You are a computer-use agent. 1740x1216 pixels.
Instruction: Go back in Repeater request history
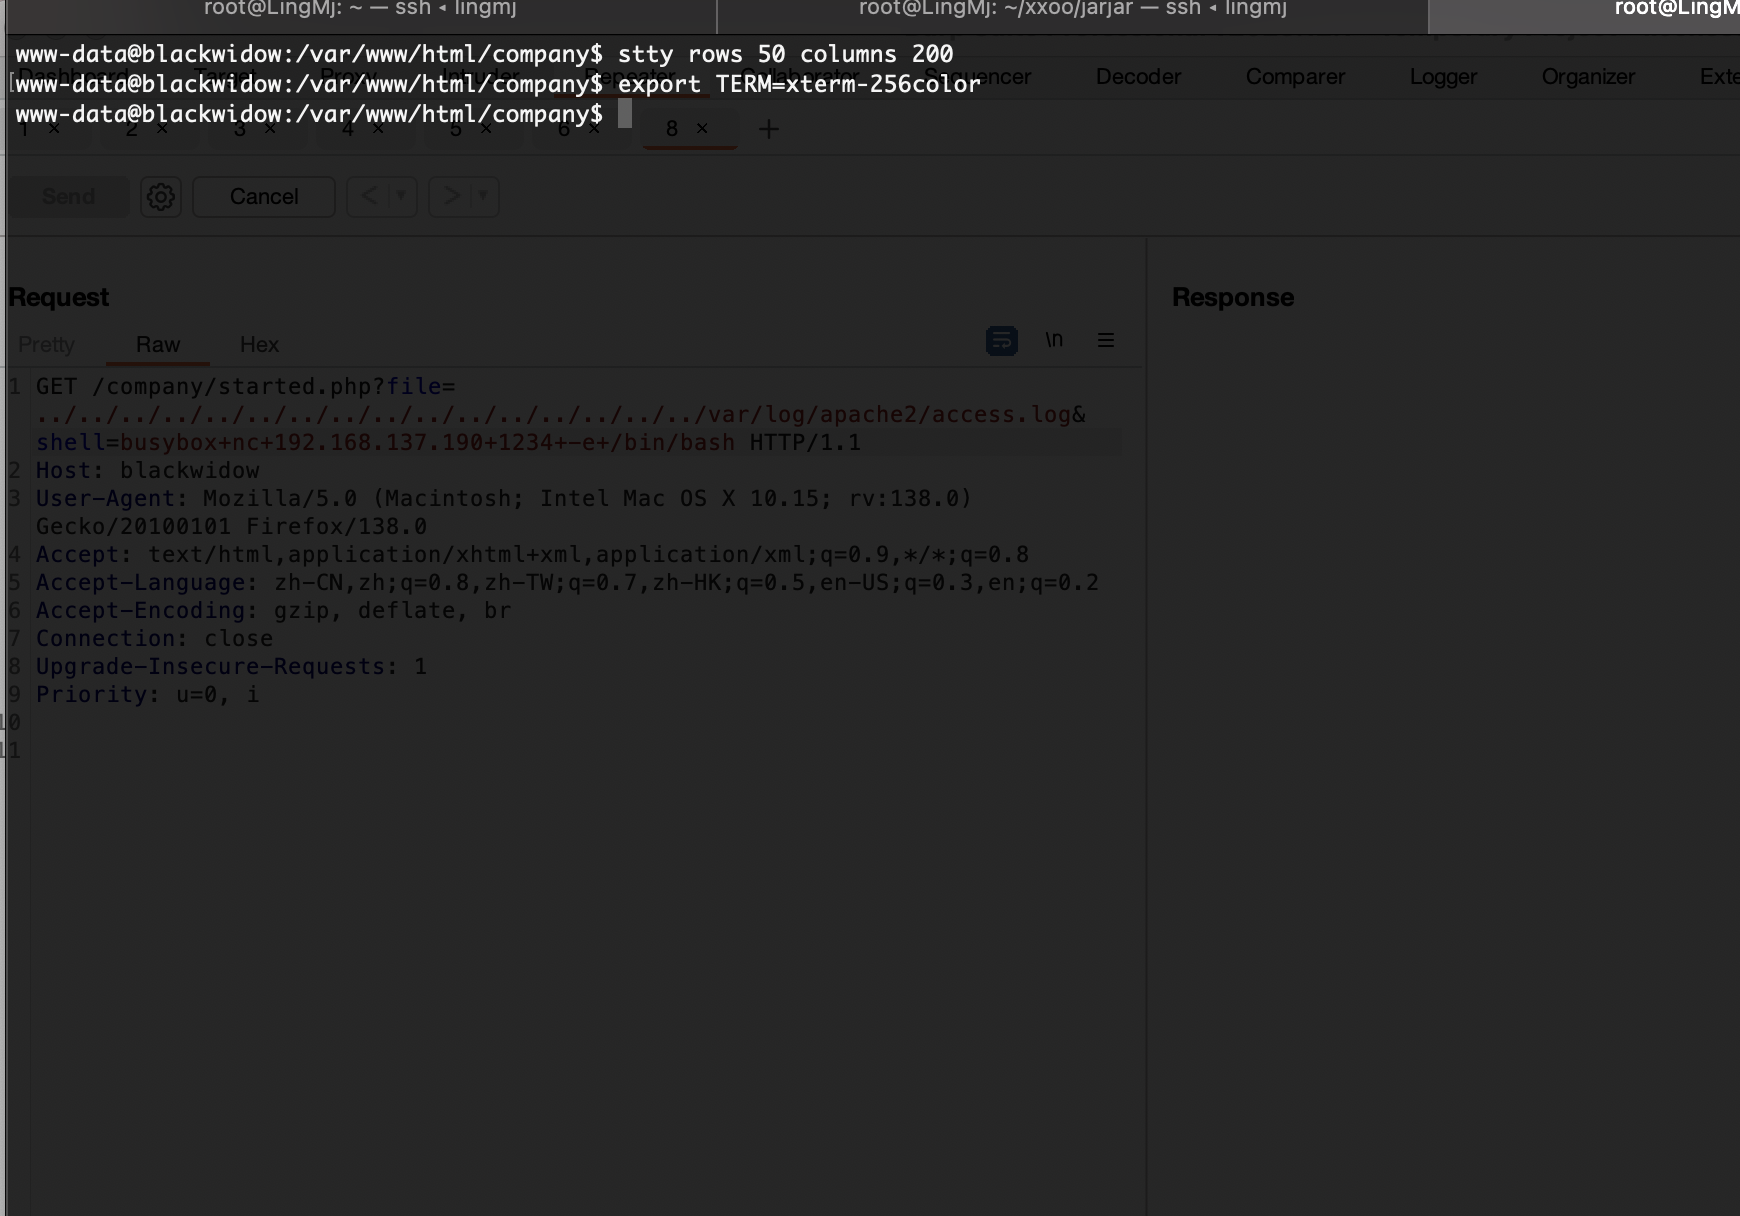click(x=369, y=196)
